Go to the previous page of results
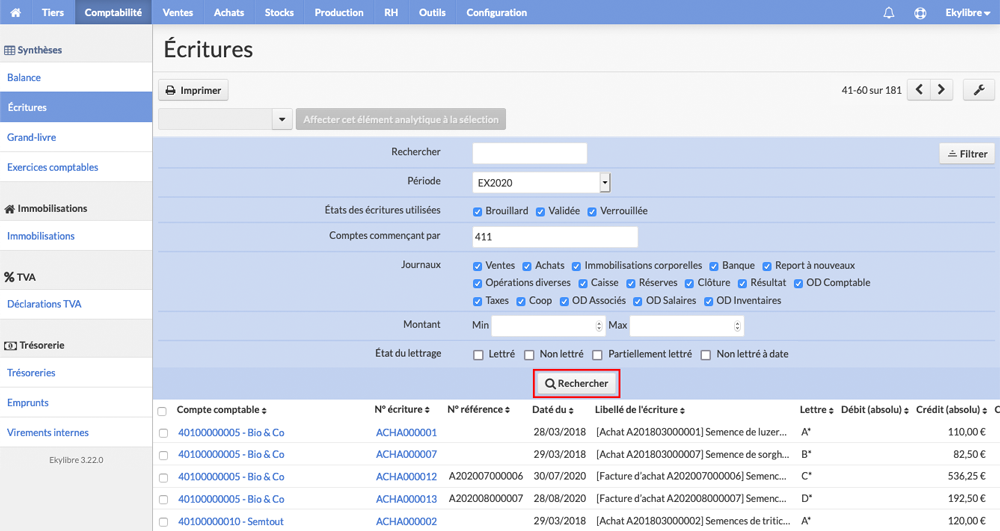 tap(919, 90)
